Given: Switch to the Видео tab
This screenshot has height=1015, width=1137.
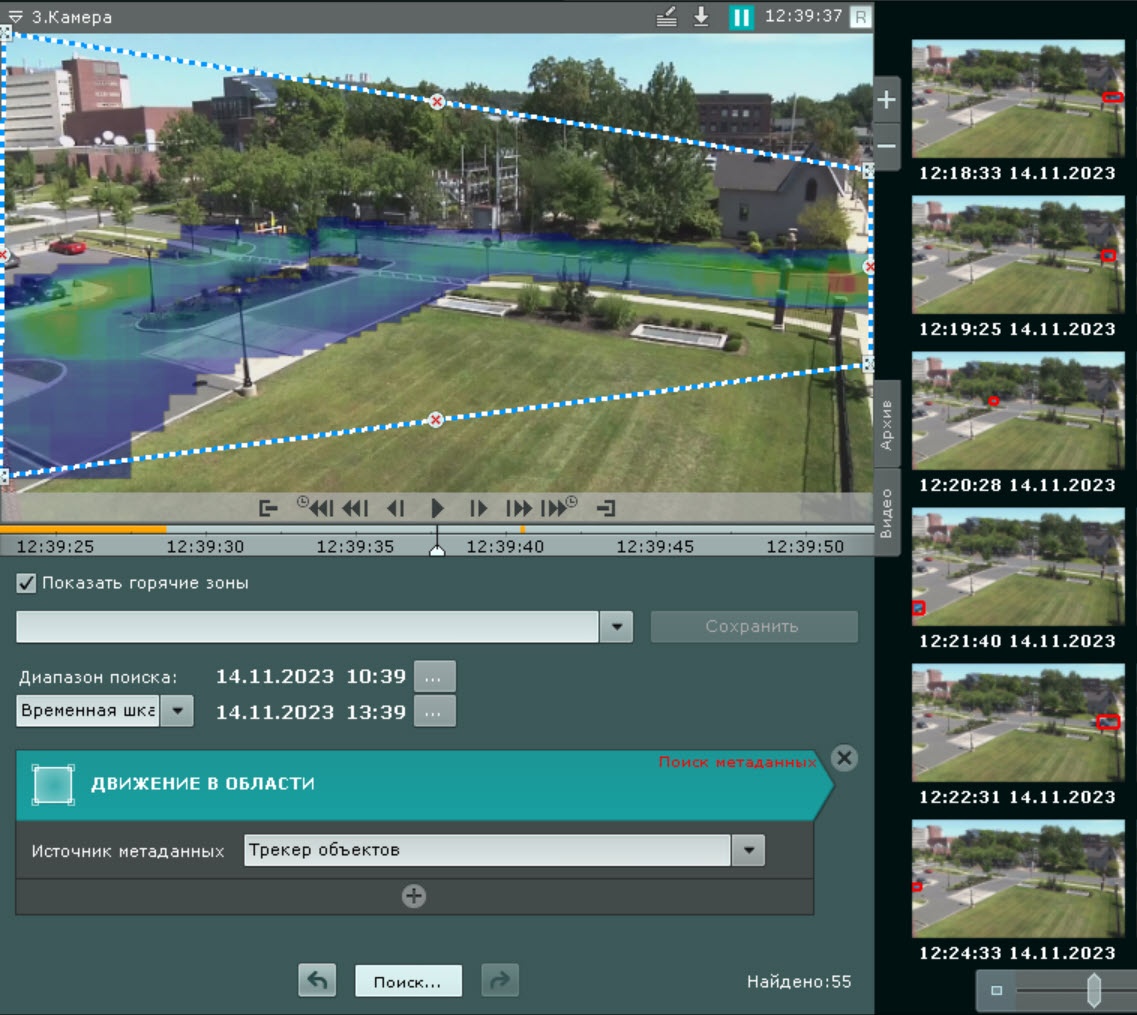Looking at the screenshot, I should click(x=887, y=514).
